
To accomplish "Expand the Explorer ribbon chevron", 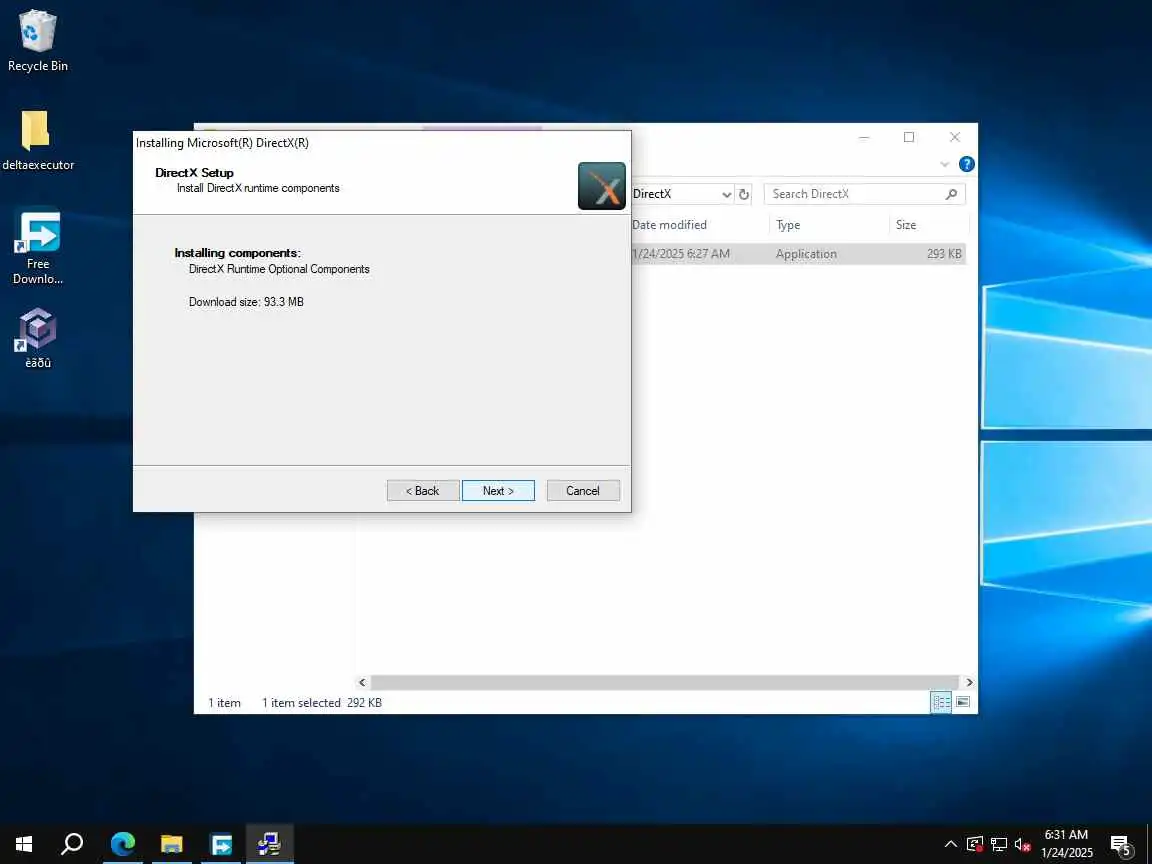I will tap(945, 165).
